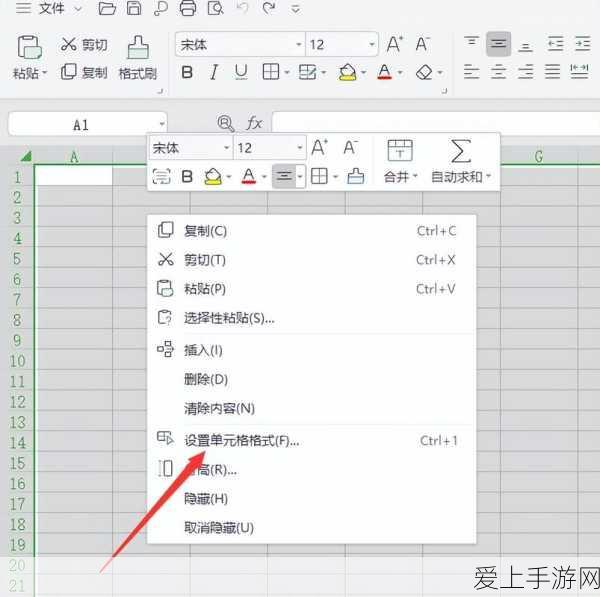The width and height of the screenshot is (600, 597).
Task: Select the 格式刷 format painter
Action: point(138,57)
